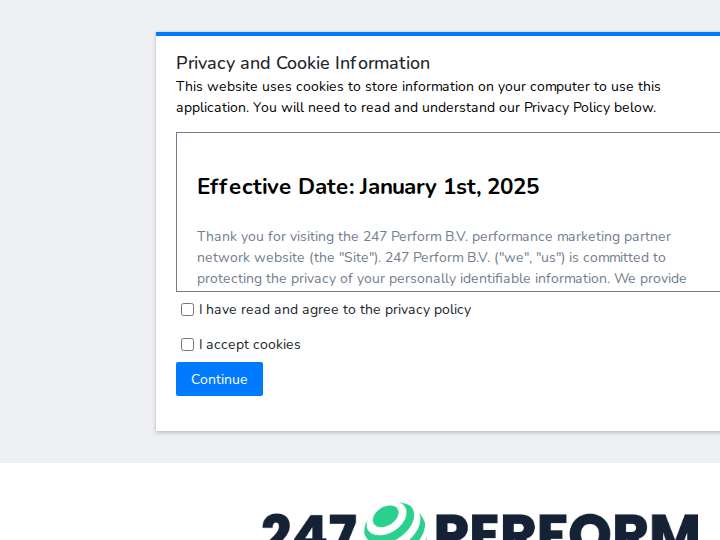Click the "network website (the "Site")" policy line

[x=287, y=258]
